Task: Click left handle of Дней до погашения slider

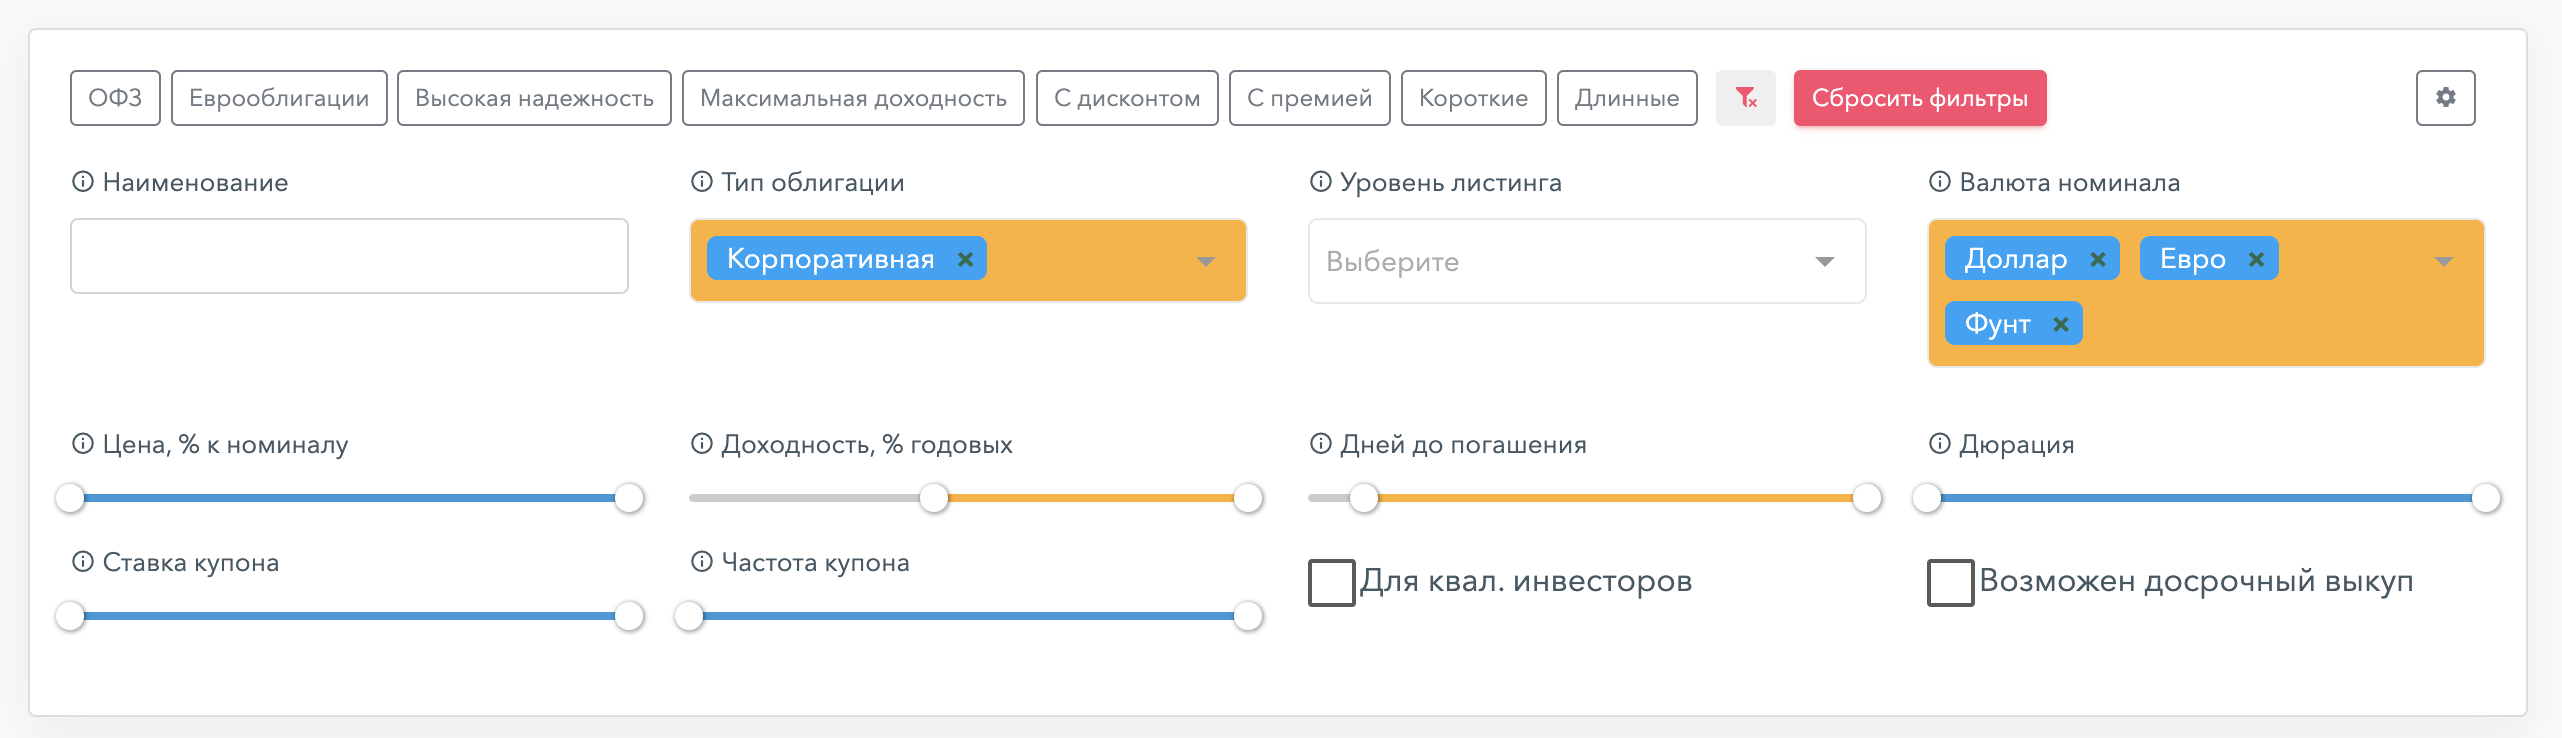Action: 1364,498
